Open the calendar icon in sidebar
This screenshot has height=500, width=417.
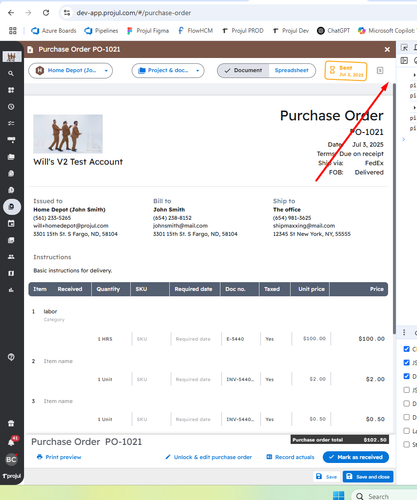coord(11,223)
